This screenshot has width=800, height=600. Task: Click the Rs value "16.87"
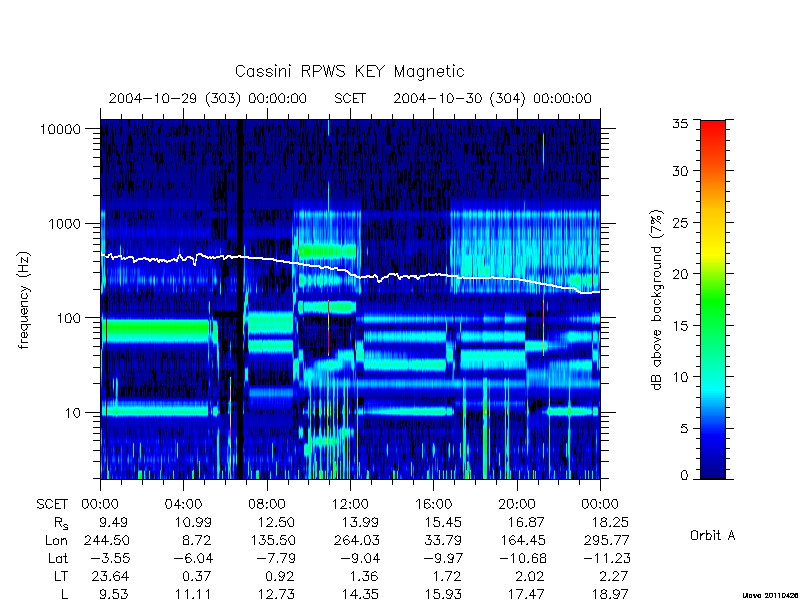(525, 523)
